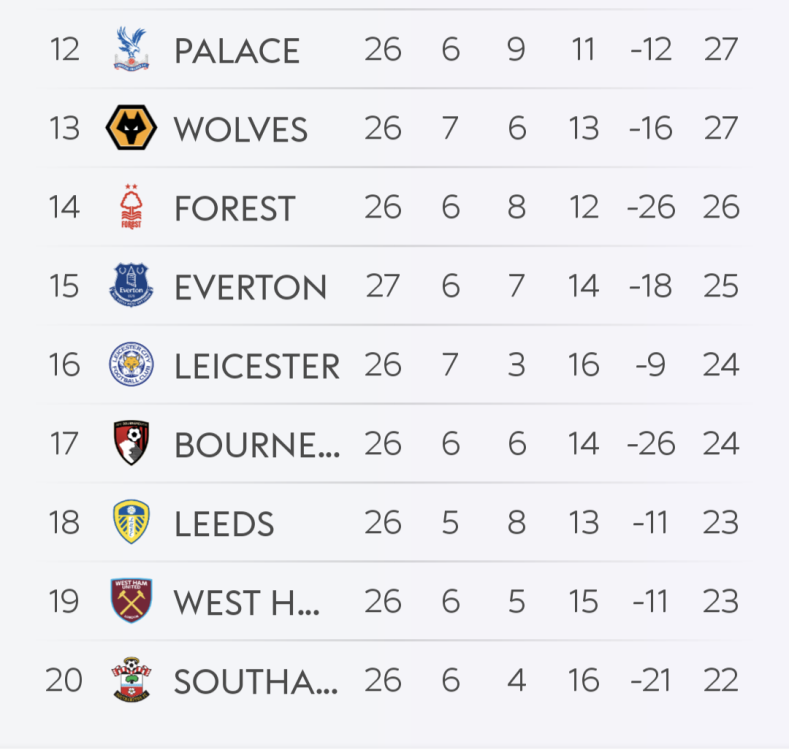Click Southampton's 22 points total

pyautogui.click(x=720, y=681)
